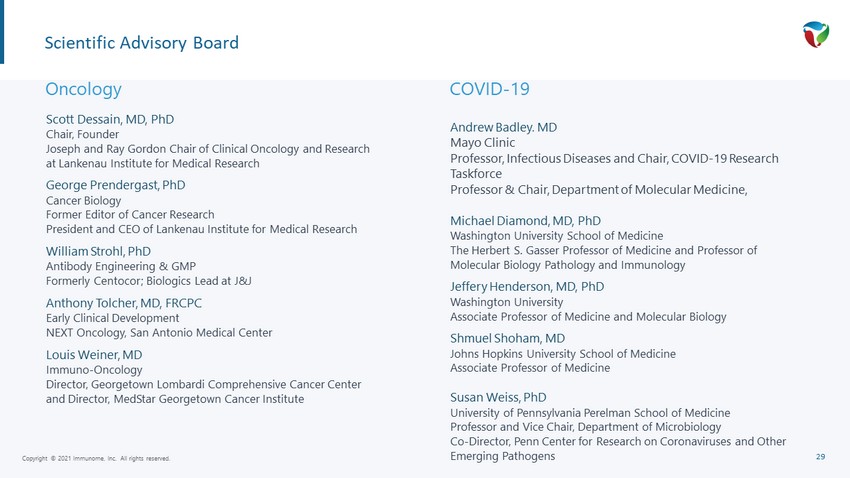
Task: Click the page number 29
Action: [820, 457]
